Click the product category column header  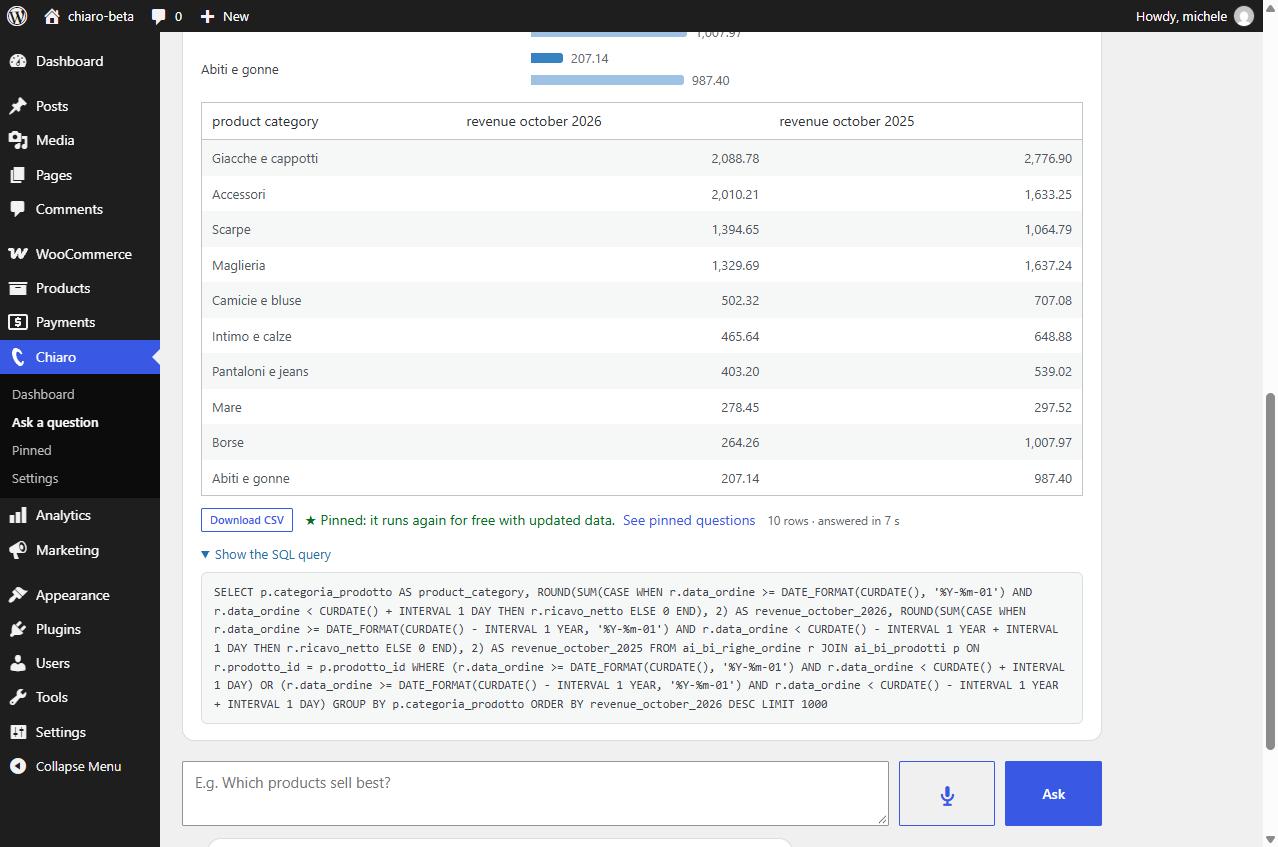[265, 121]
